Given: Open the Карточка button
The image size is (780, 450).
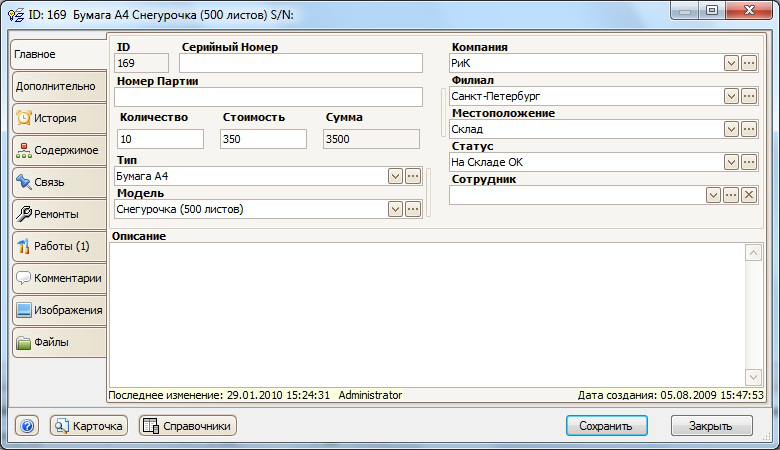Looking at the screenshot, I should tap(89, 426).
